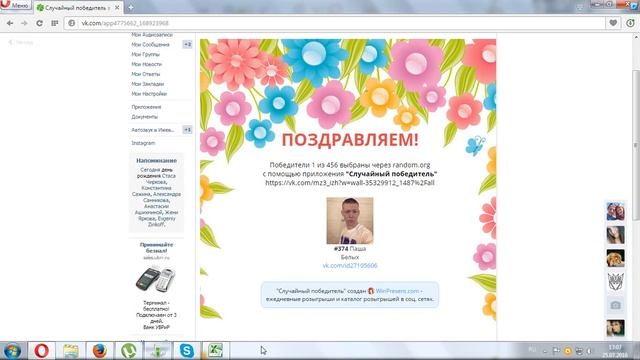The width and height of the screenshot is (640, 360).
Task: Open second friend avatar in chat sidebar
Action: [x=615, y=235]
